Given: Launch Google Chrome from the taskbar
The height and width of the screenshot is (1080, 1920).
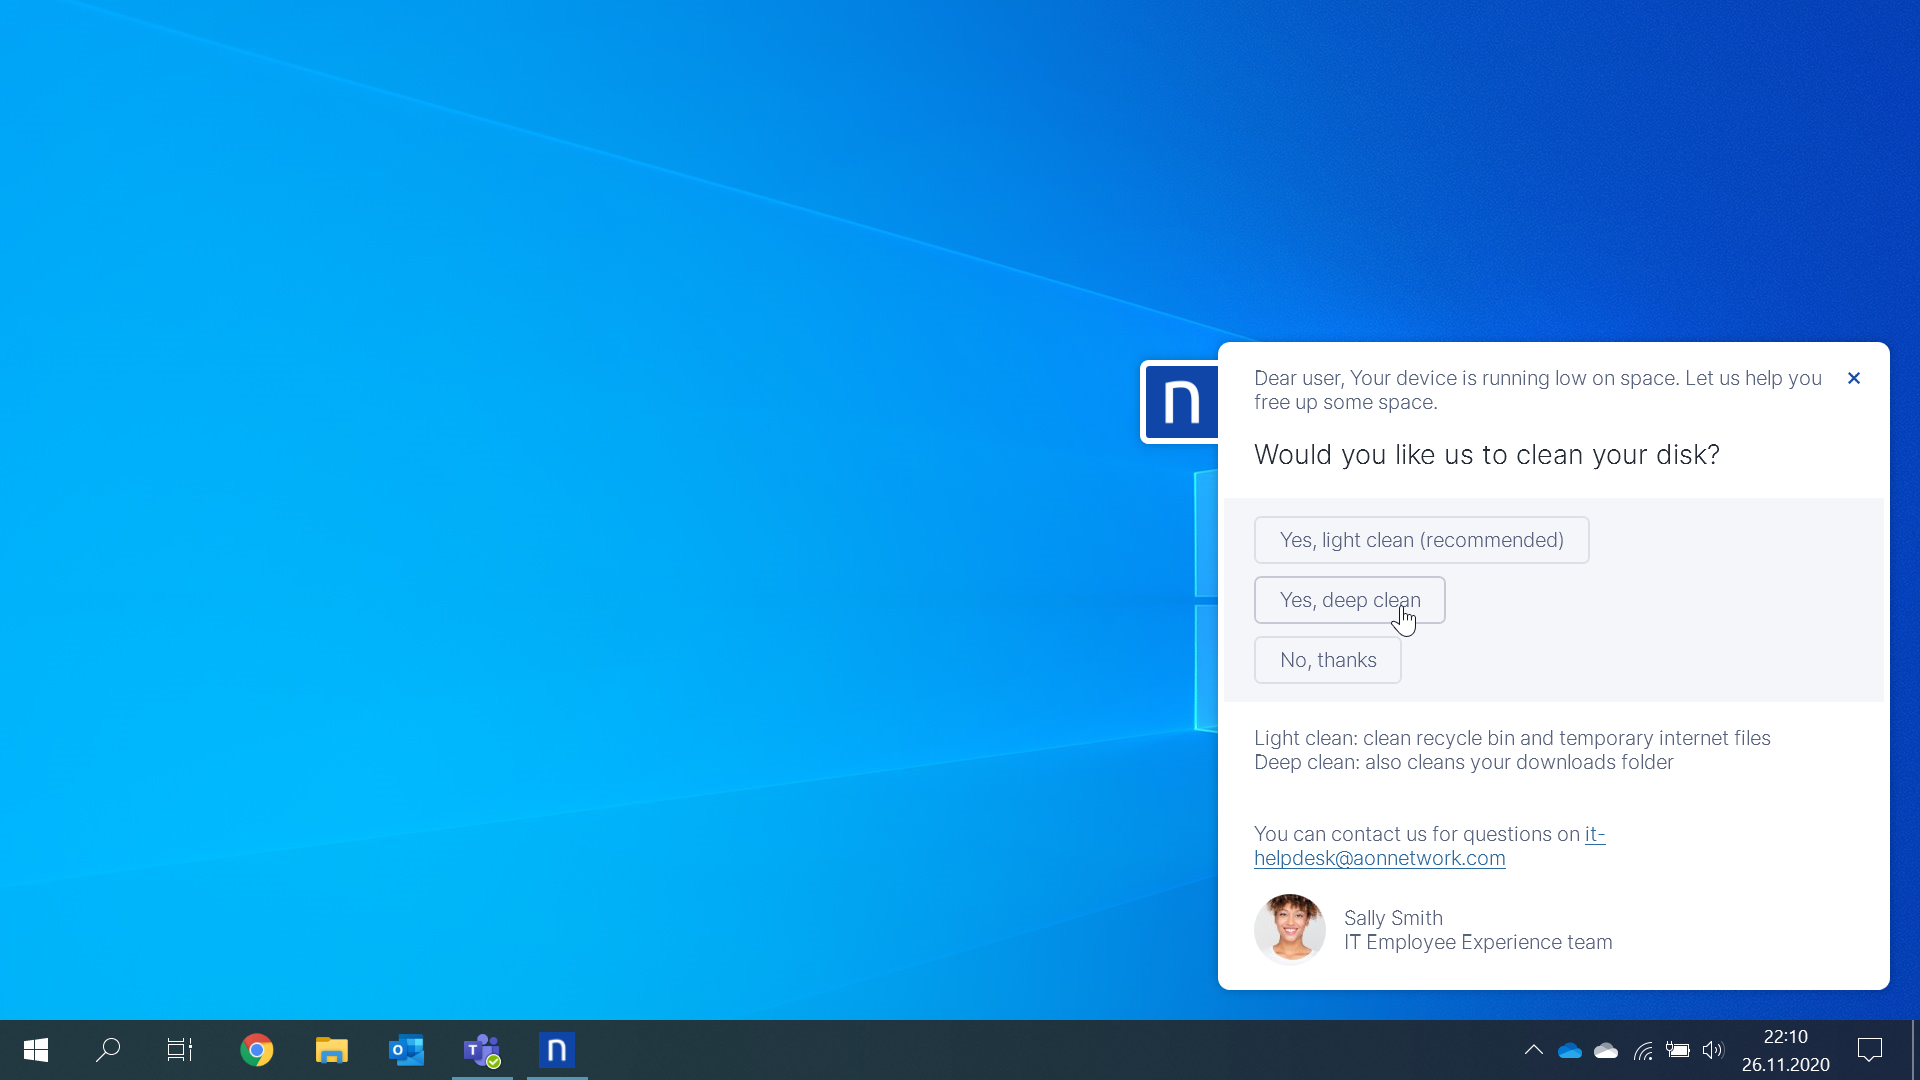Looking at the screenshot, I should (257, 1050).
